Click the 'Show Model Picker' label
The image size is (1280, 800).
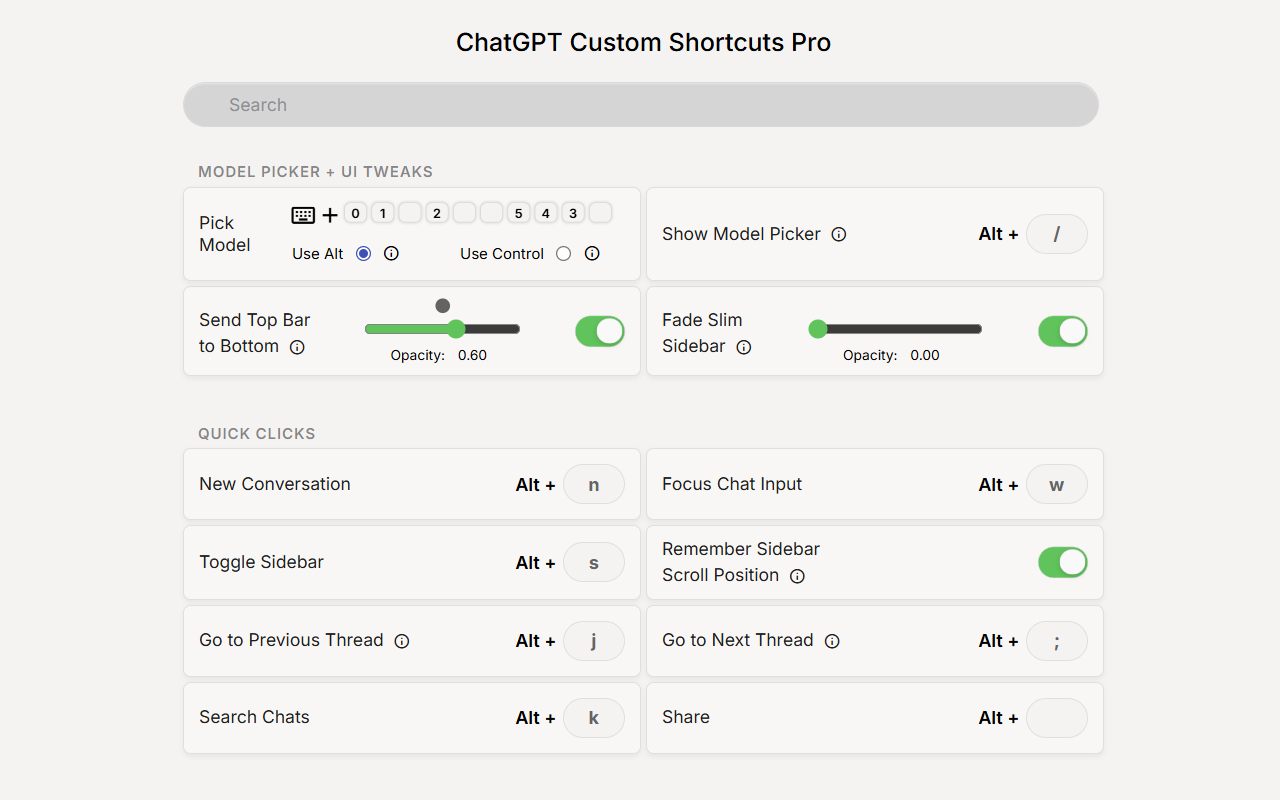pos(741,234)
